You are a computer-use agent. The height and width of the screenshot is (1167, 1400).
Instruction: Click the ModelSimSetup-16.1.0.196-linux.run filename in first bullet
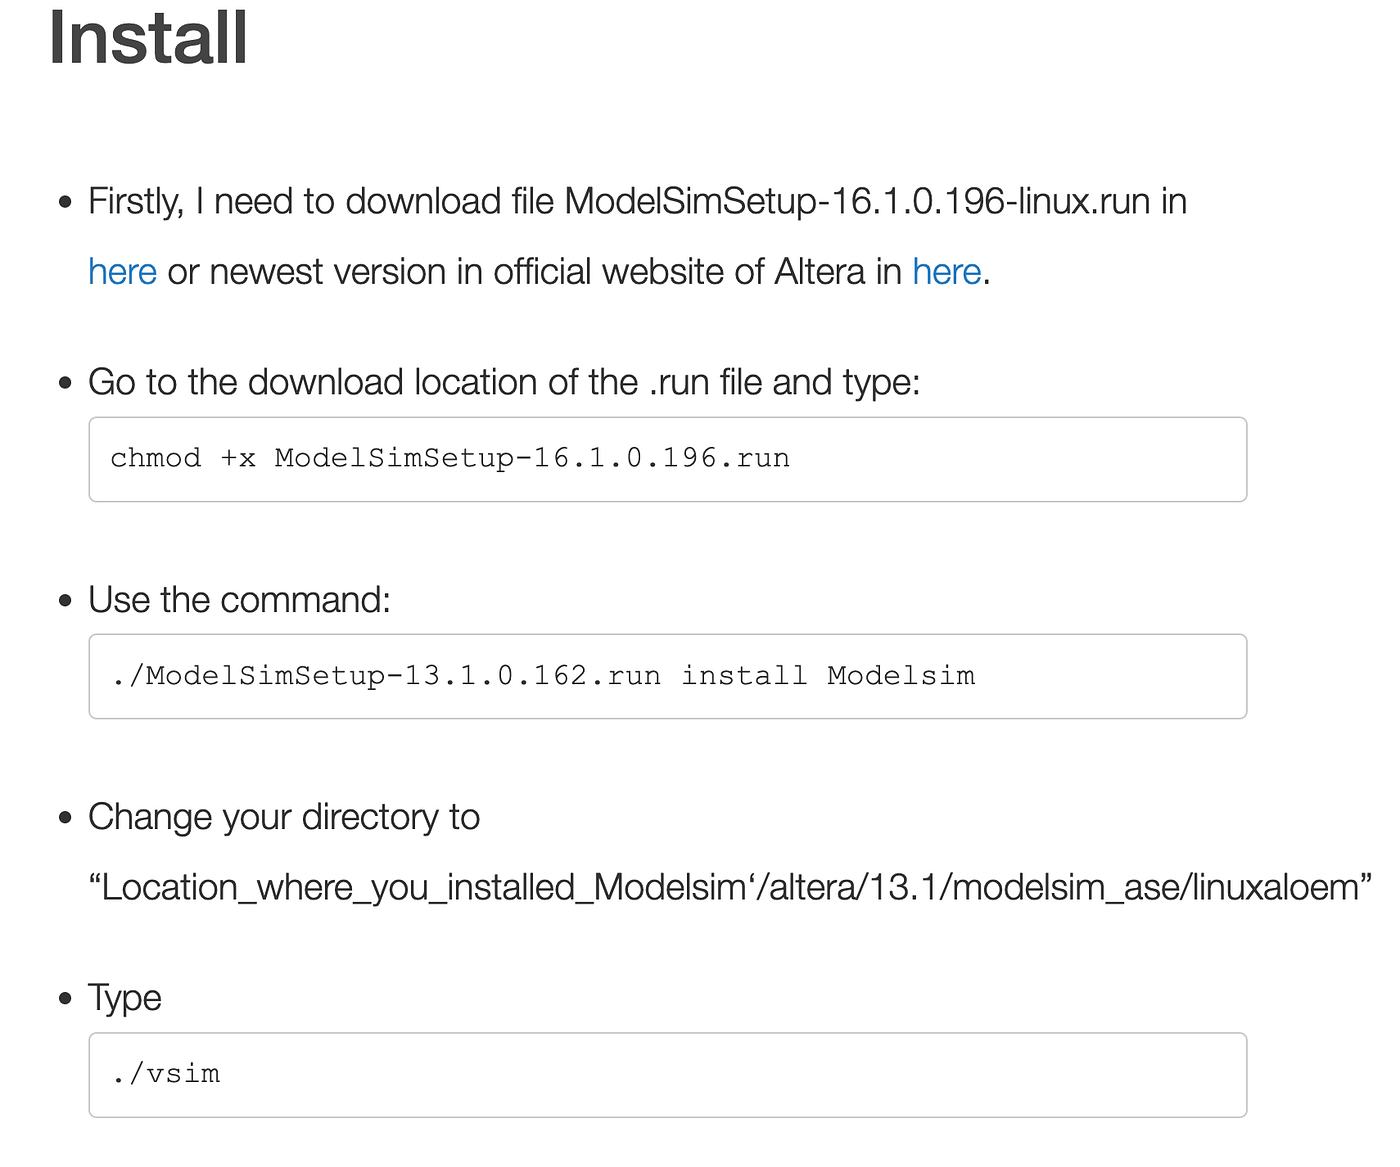pyautogui.click(x=857, y=202)
